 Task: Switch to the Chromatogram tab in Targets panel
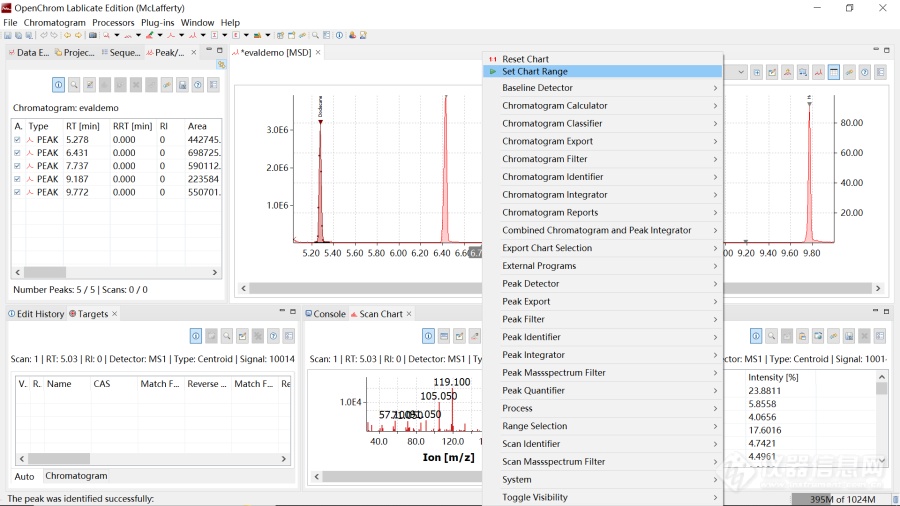(76, 476)
